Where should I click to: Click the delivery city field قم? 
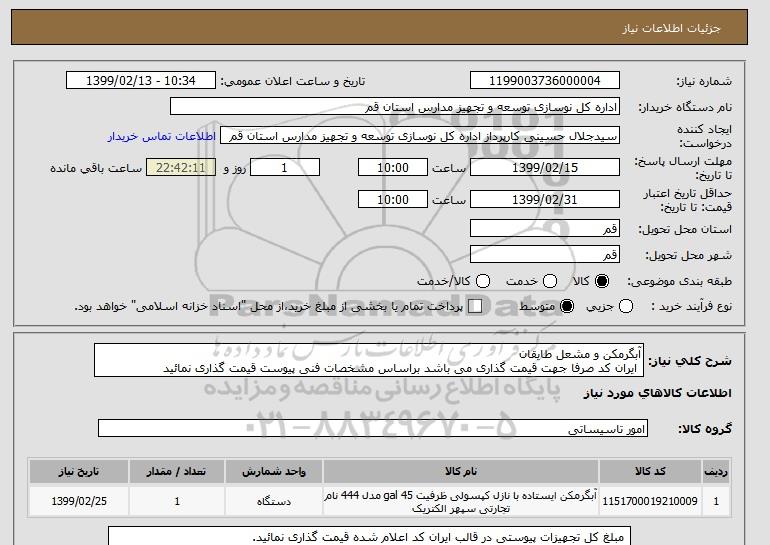pyautogui.click(x=545, y=254)
